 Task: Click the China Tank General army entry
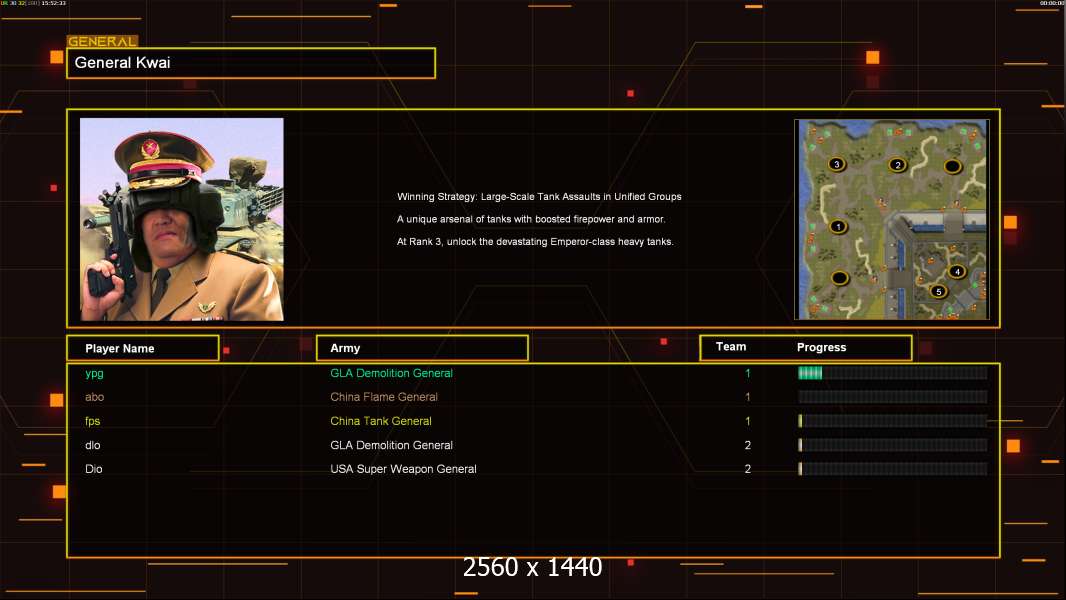(x=381, y=421)
